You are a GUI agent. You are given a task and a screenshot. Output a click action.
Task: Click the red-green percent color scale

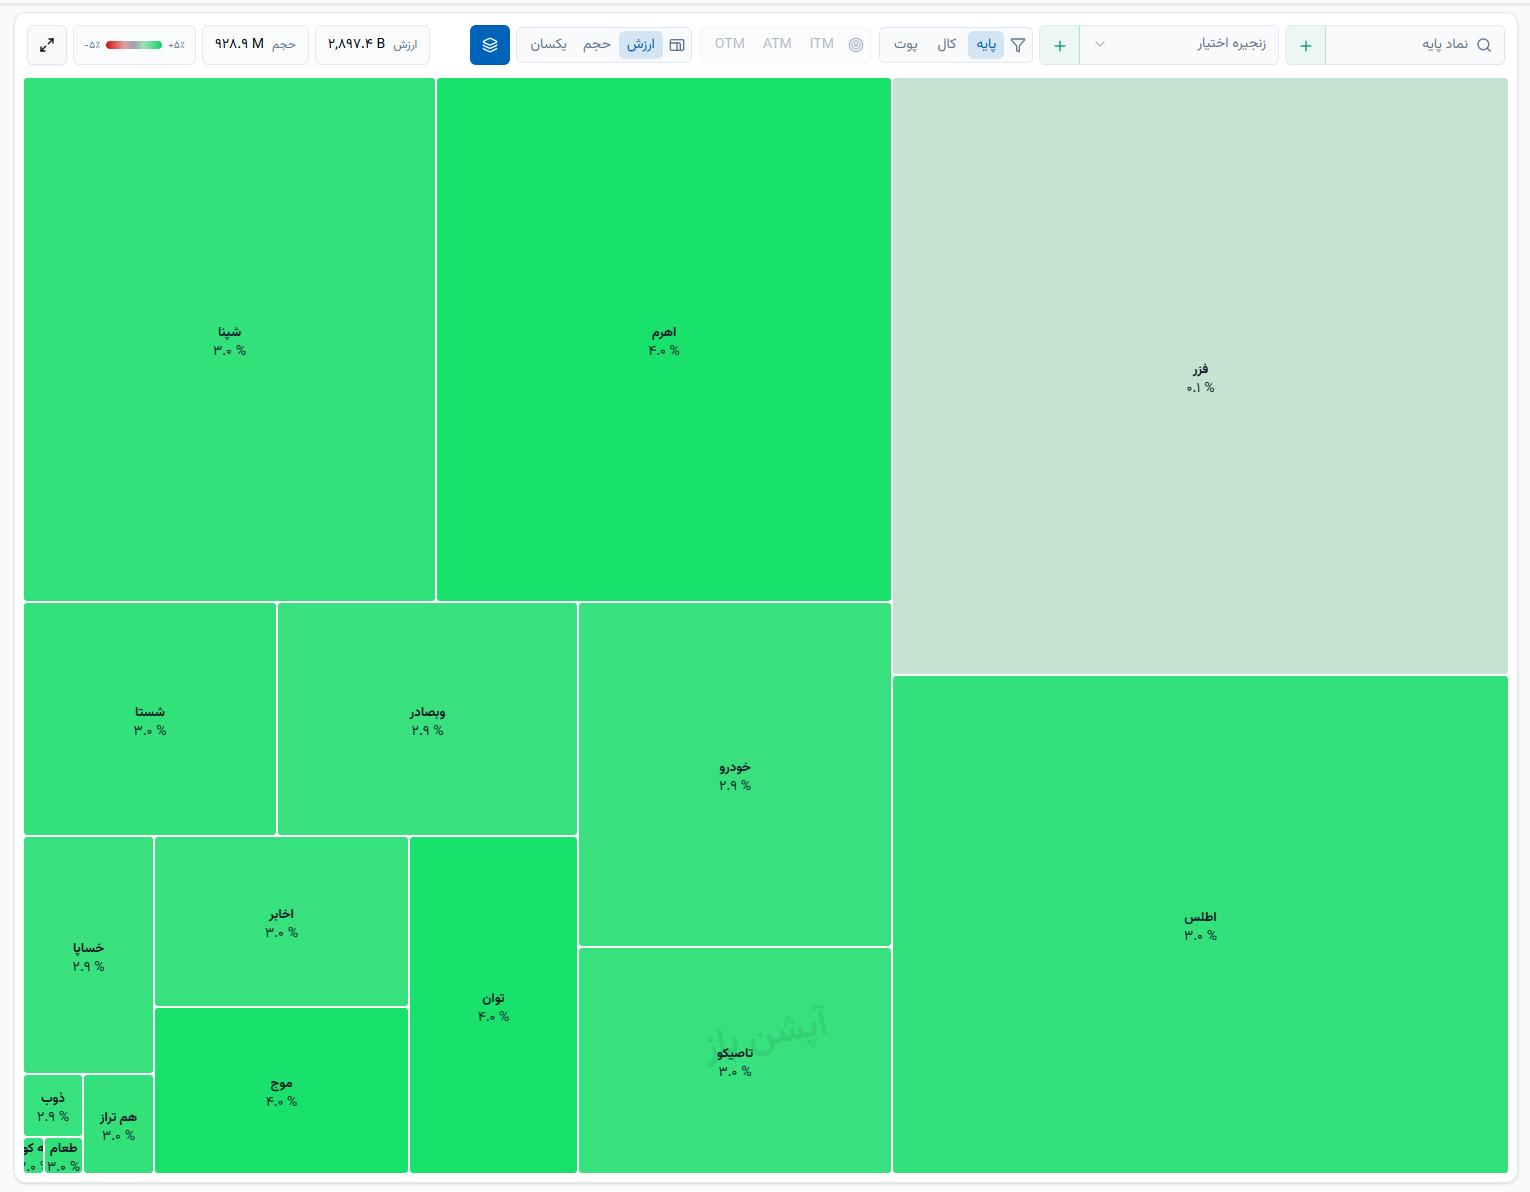[x=134, y=45]
